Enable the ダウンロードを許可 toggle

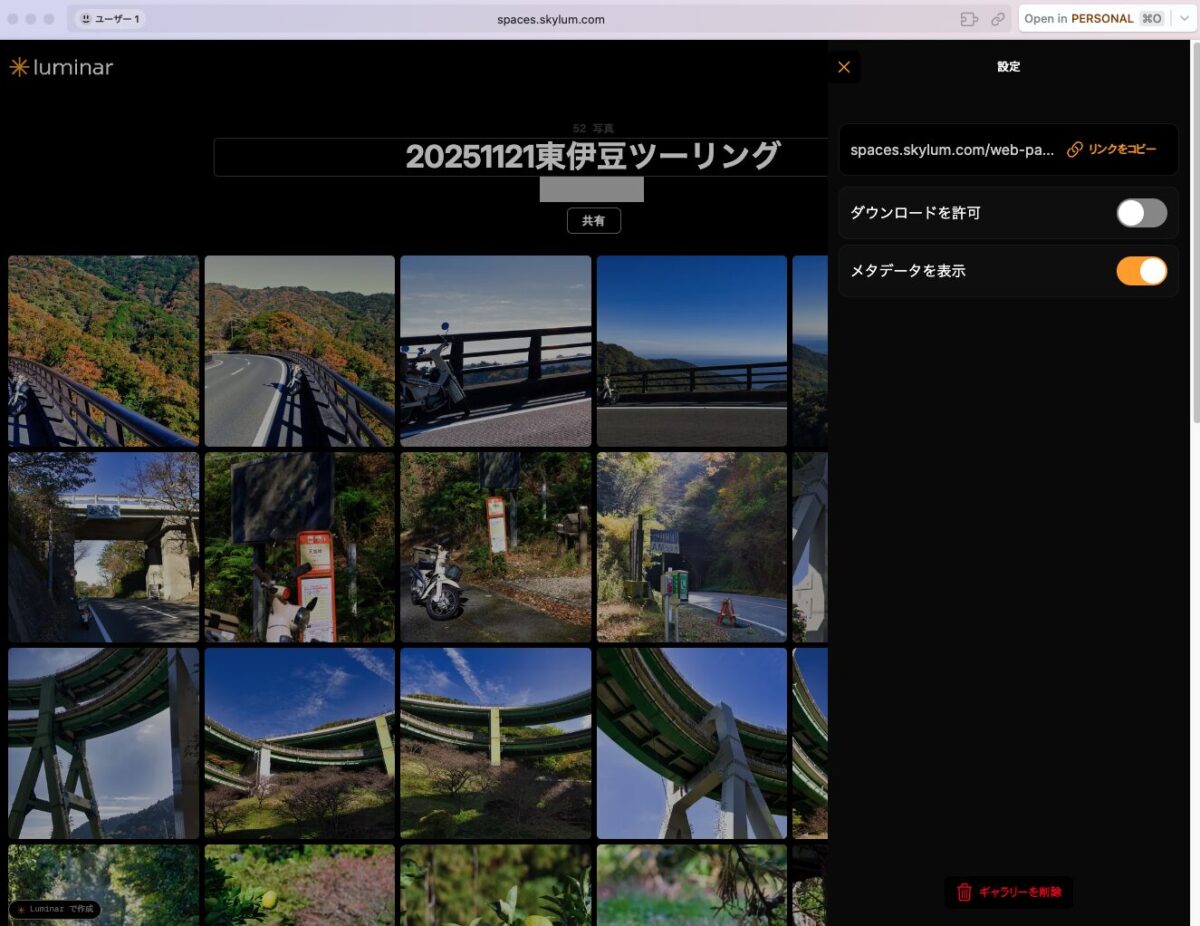point(1141,213)
